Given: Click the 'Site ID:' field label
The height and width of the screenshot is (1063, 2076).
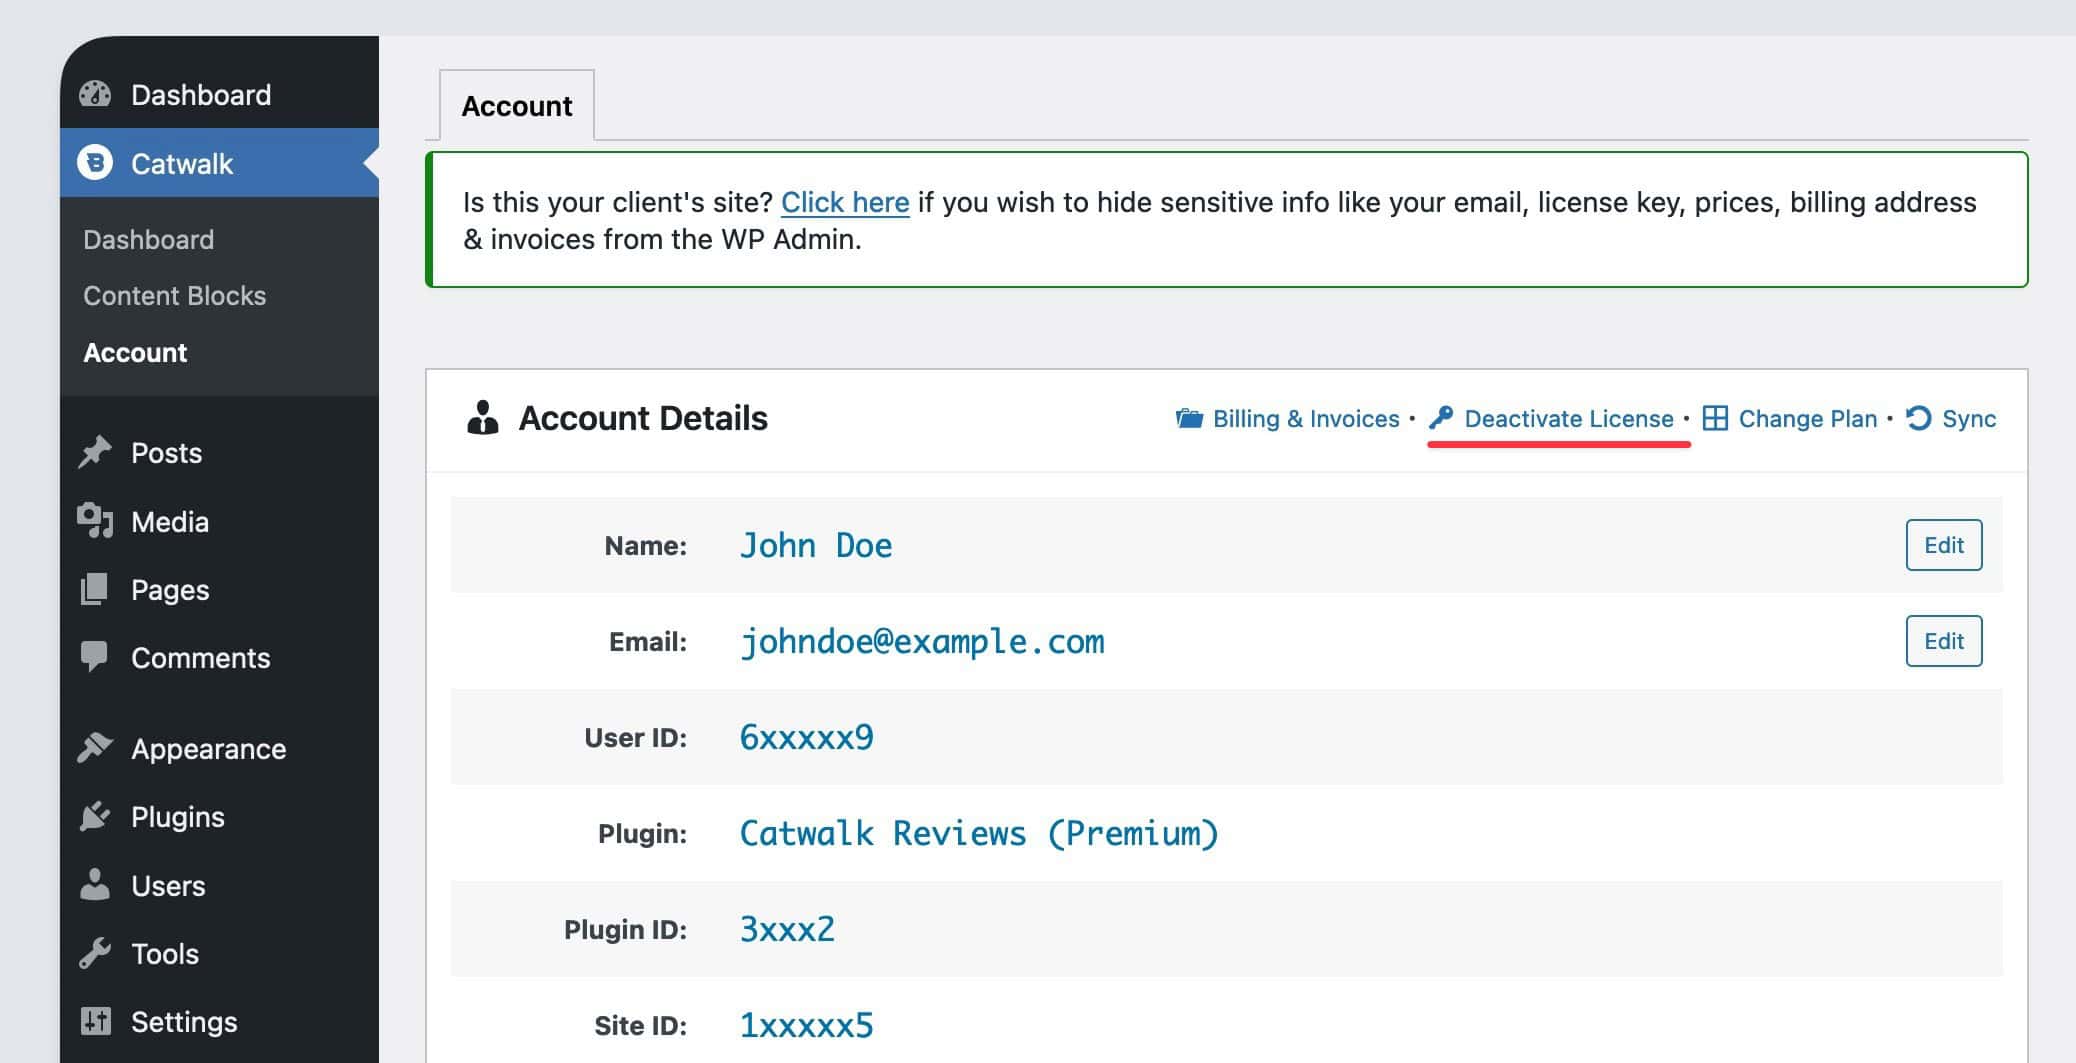Looking at the screenshot, I should 640,1025.
